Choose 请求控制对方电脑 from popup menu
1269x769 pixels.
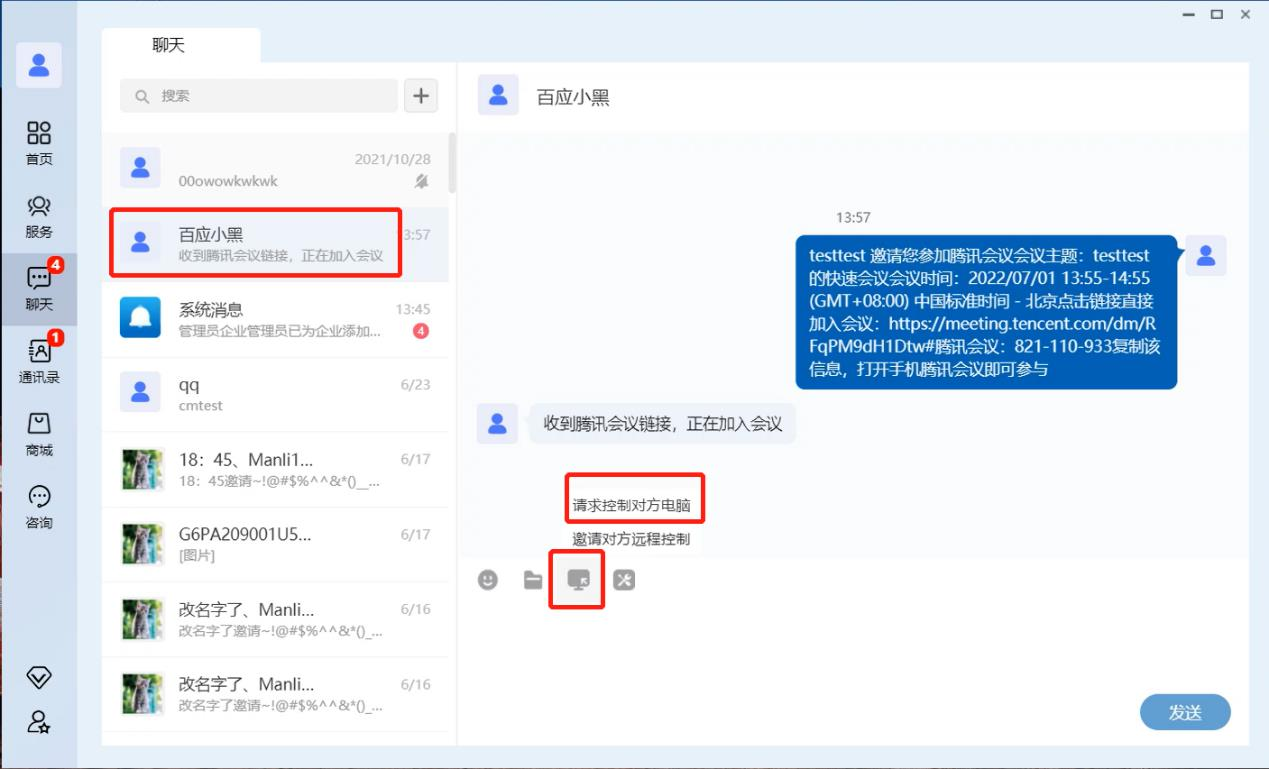tap(632, 506)
